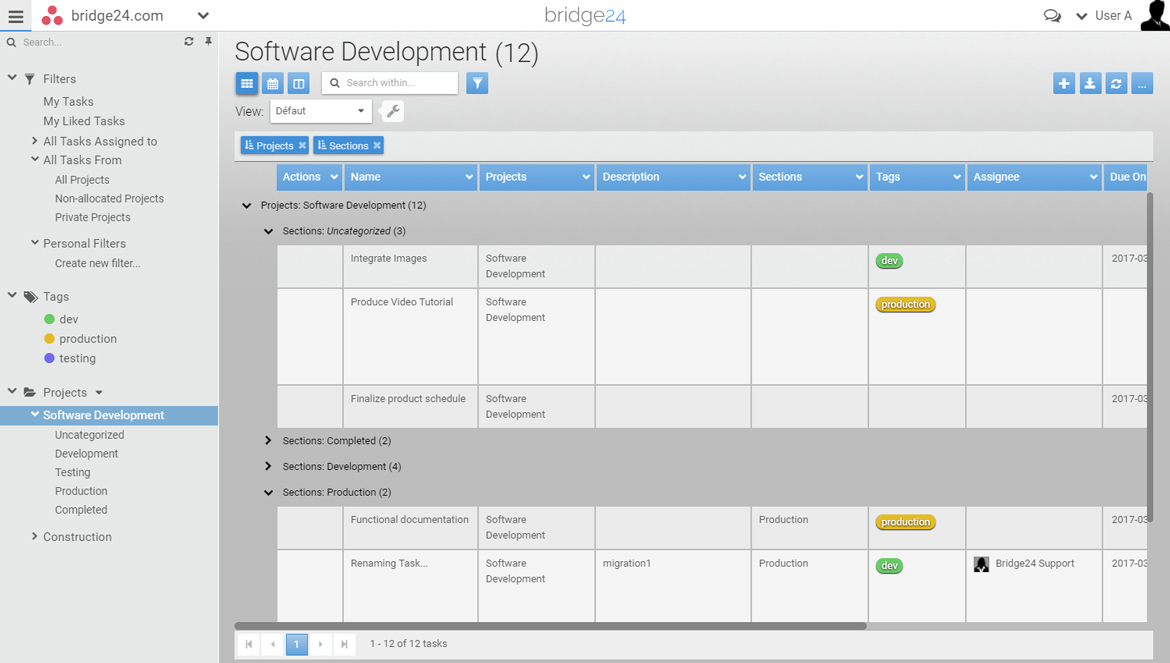Collapse Sections: Uncategorized group
The height and width of the screenshot is (663, 1170).
pyautogui.click(x=269, y=231)
